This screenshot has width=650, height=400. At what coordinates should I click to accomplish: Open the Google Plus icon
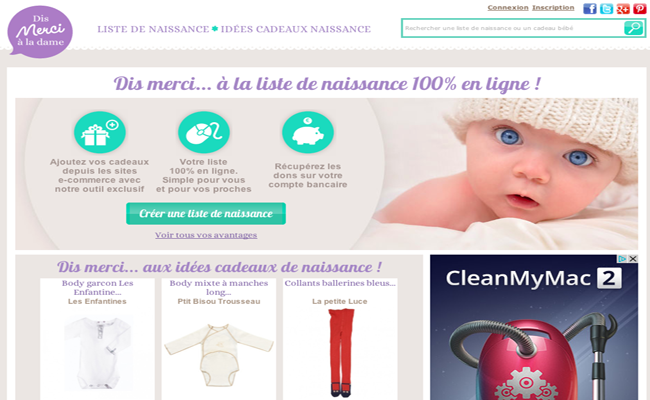point(623,8)
